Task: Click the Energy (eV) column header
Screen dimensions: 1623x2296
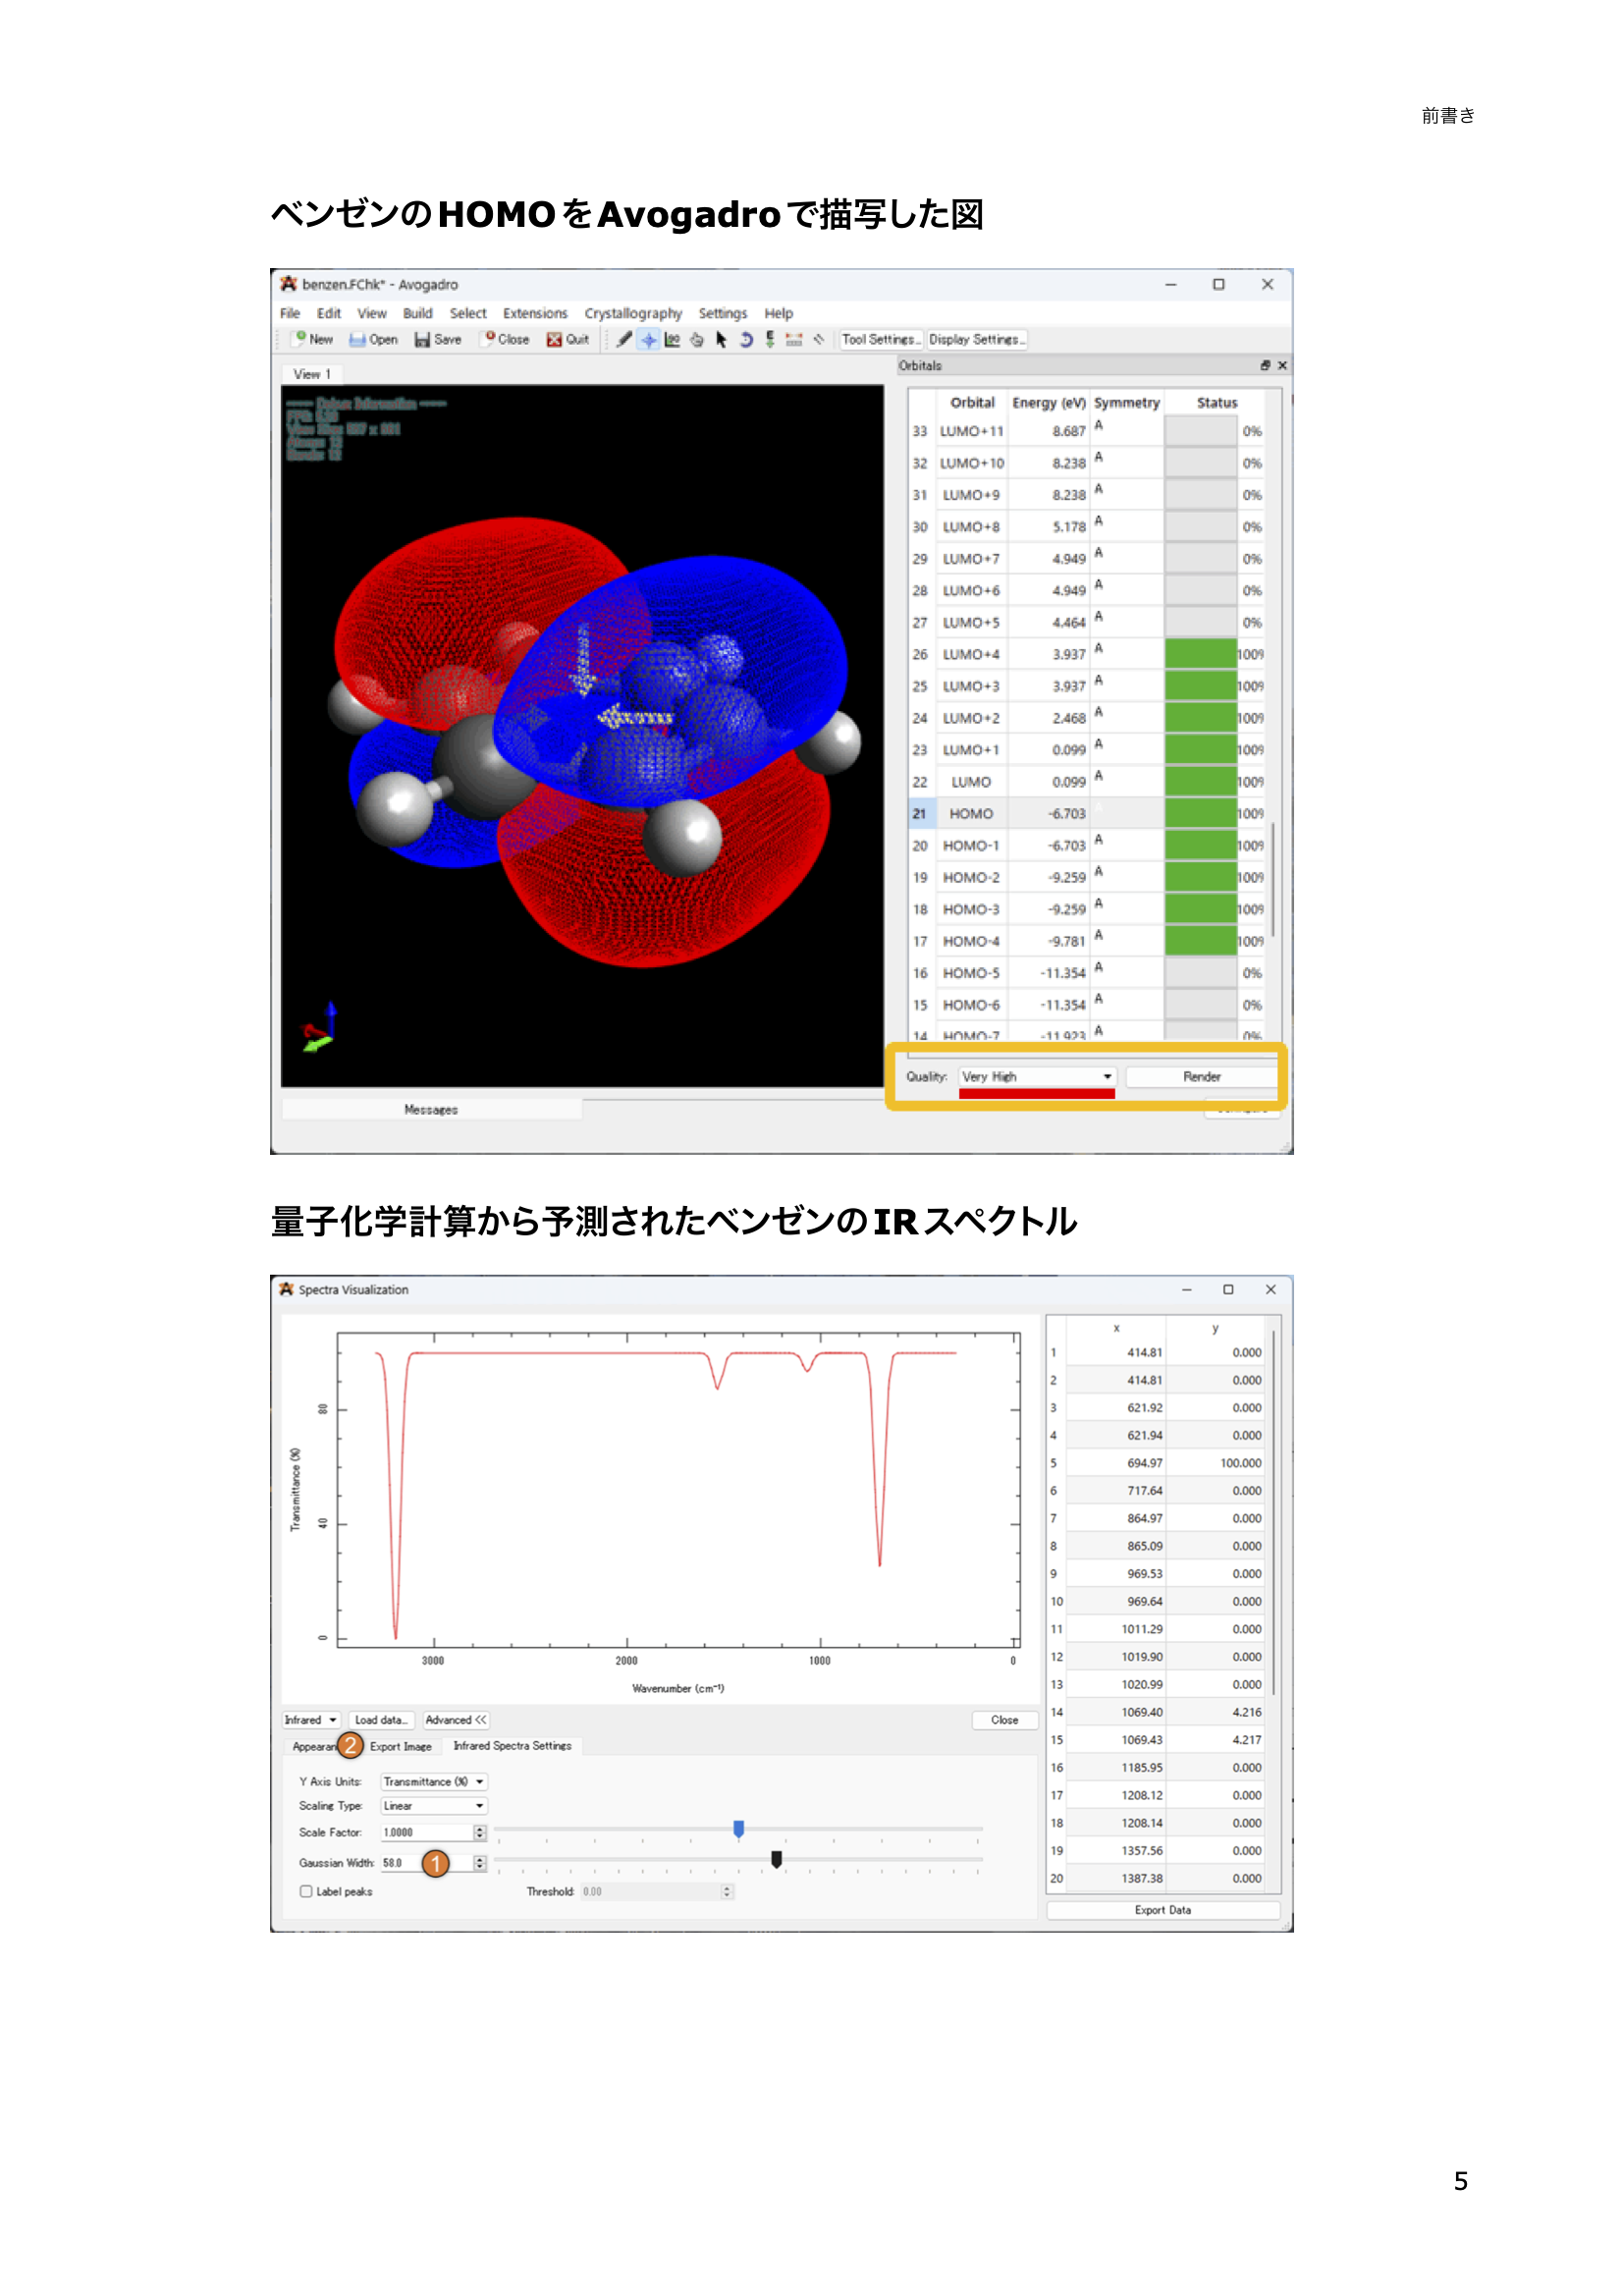Action: point(1048,403)
